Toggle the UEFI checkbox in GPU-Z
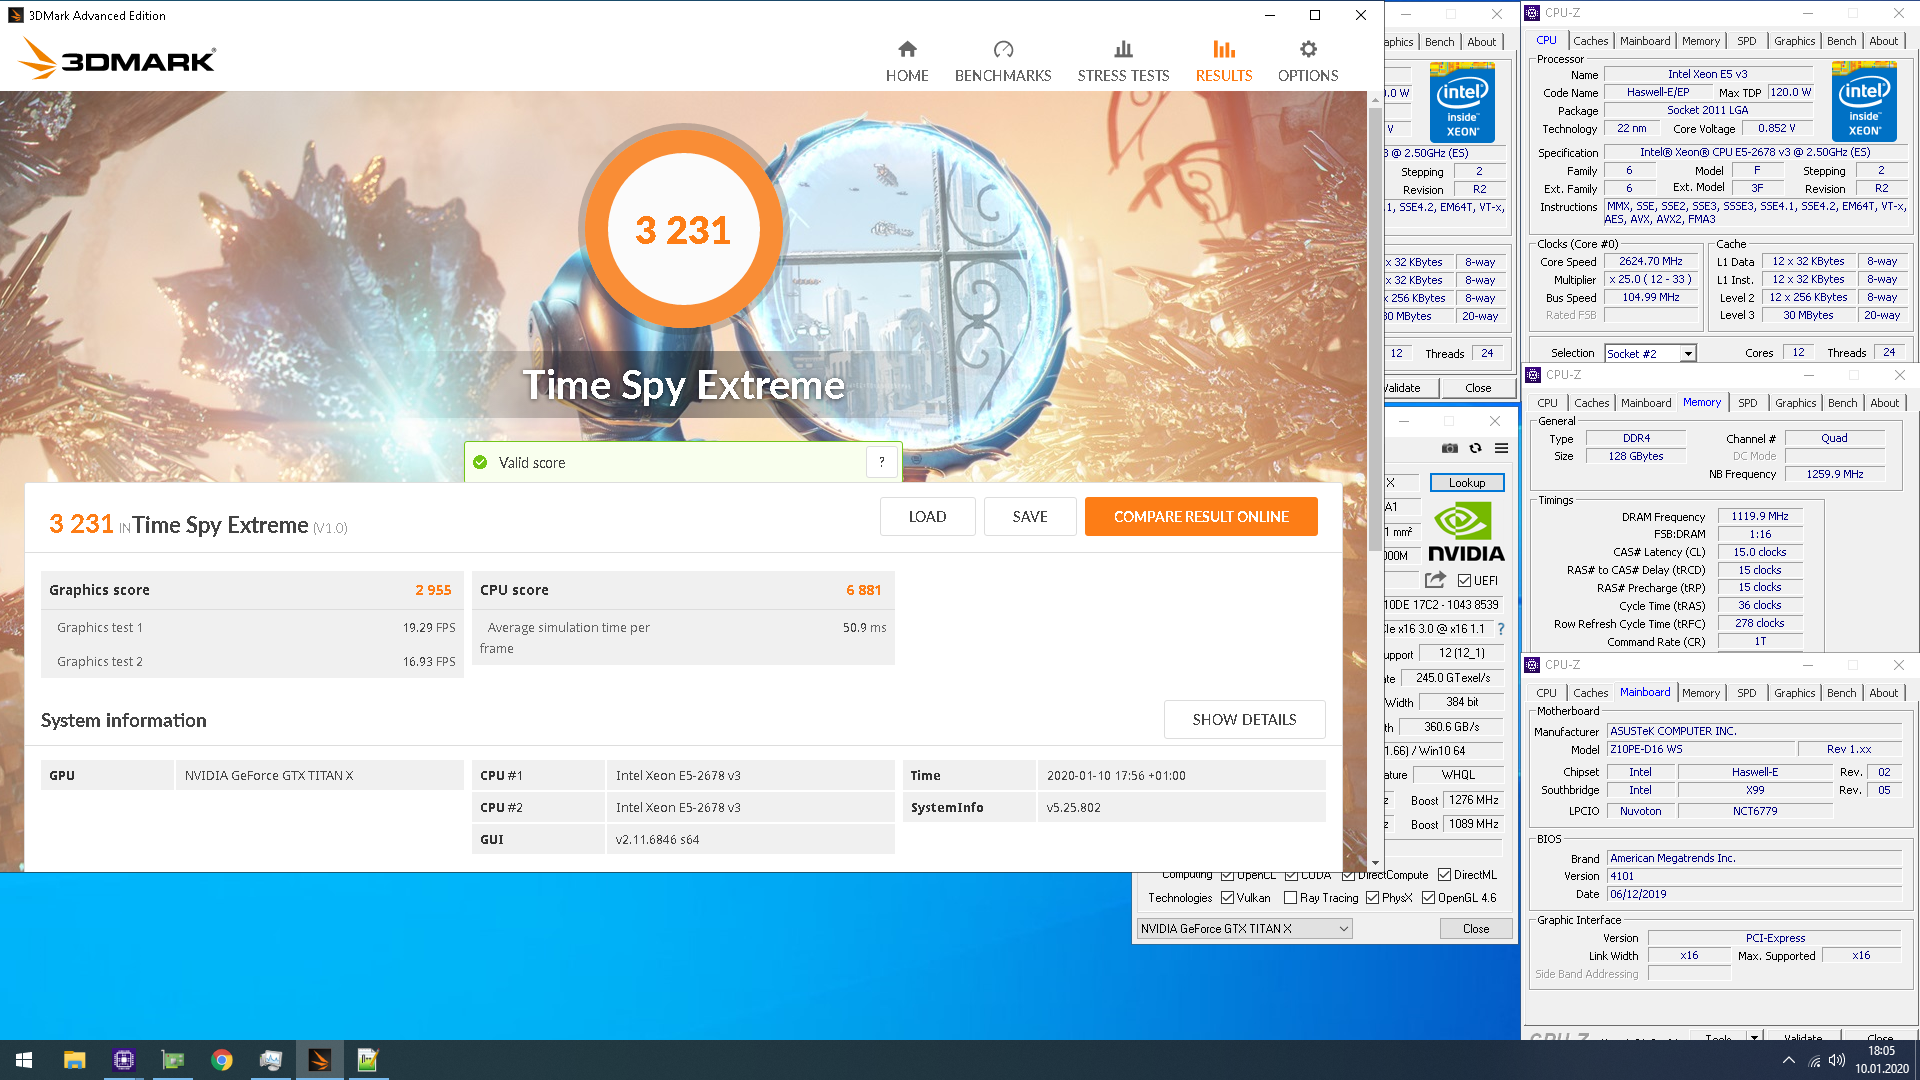 [x=1464, y=581]
